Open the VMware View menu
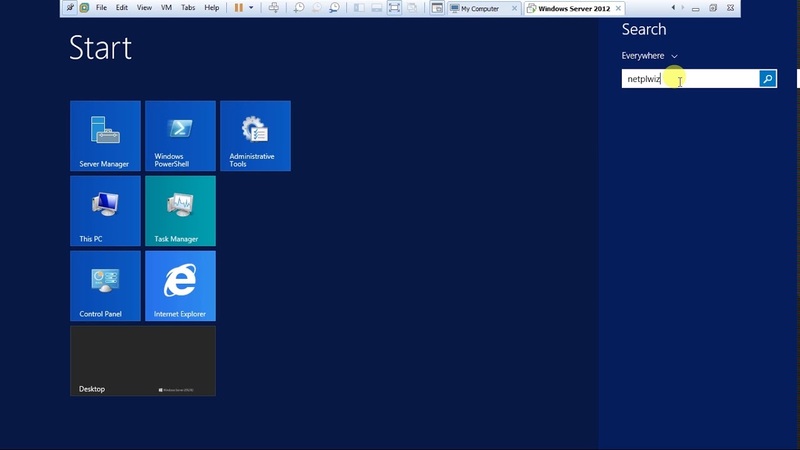Screen dimensions: 800x450 (144, 8)
